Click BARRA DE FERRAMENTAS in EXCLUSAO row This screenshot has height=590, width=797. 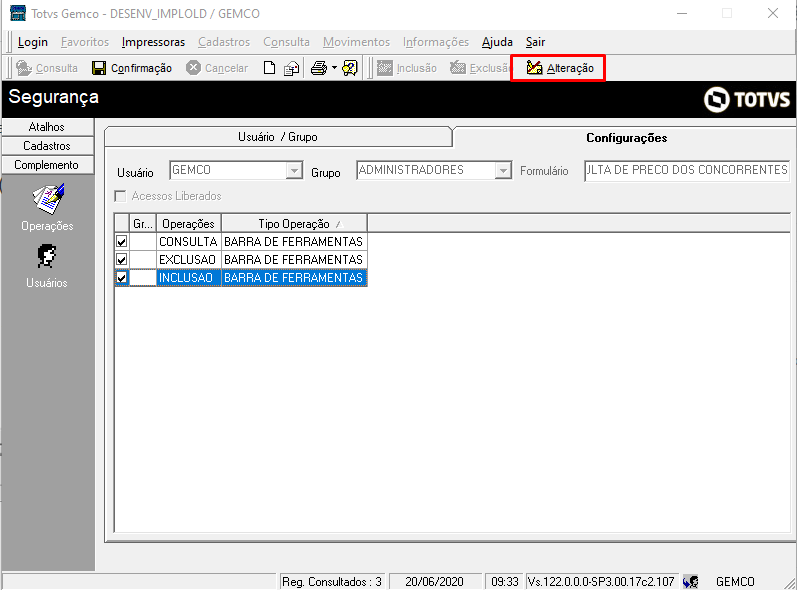[294, 260]
